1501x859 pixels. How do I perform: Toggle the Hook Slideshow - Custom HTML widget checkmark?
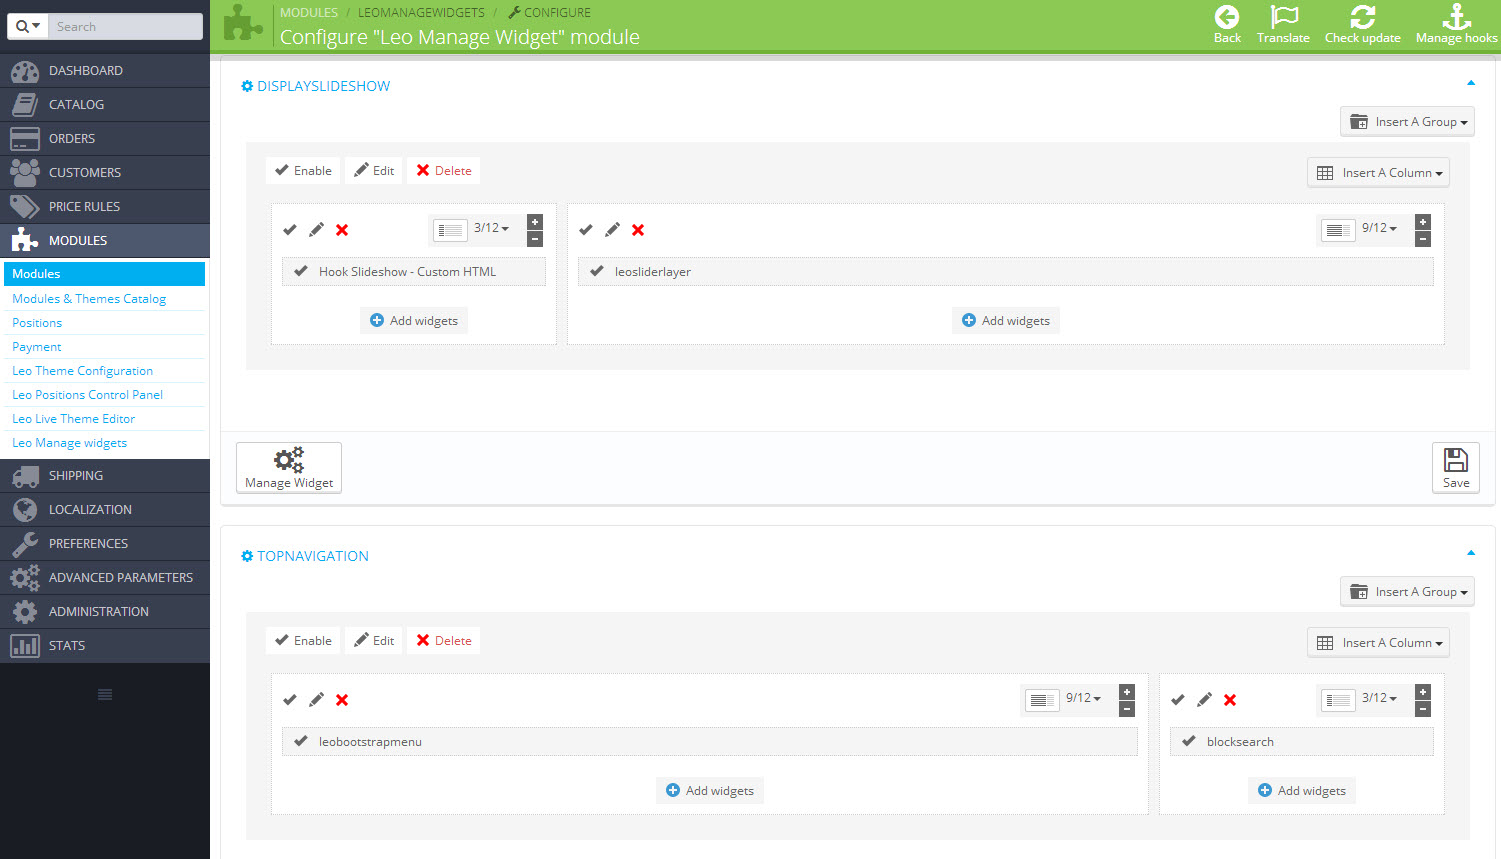[301, 271]
